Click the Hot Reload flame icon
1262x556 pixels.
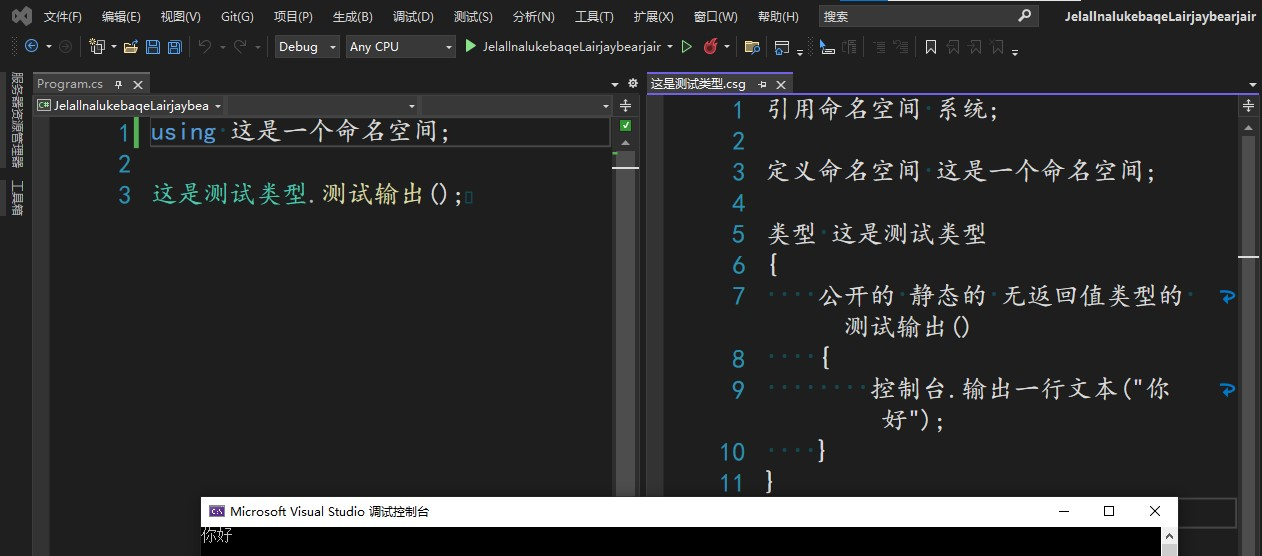[x=710, y=46]
